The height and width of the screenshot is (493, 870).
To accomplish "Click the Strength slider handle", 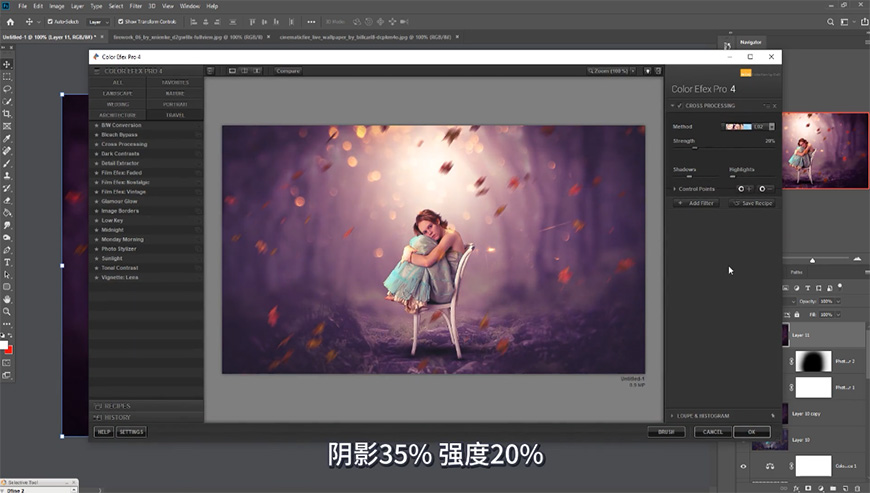I will pyautogui.click(x=694, y=148).
